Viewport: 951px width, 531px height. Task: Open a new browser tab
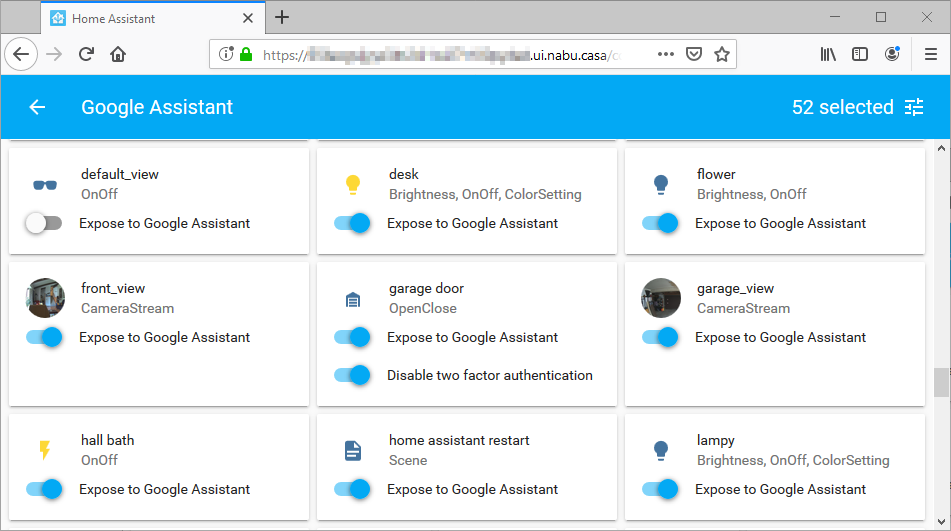[x=282, y=18]
